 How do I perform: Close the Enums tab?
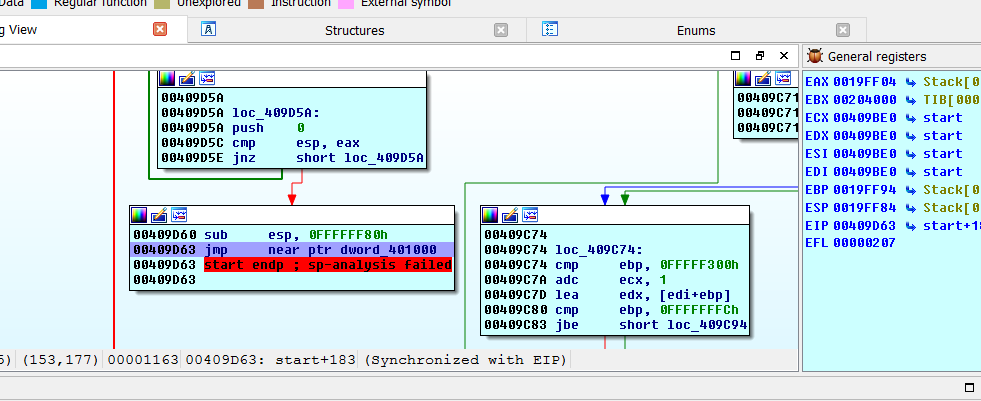(x=843, y=30)
